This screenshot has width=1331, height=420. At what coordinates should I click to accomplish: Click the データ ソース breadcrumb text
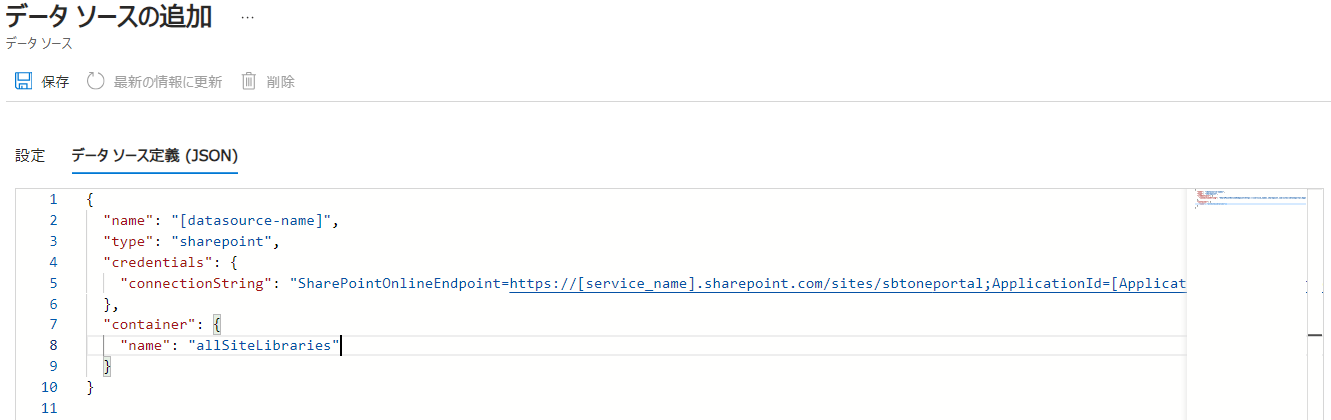click(39, 44)
